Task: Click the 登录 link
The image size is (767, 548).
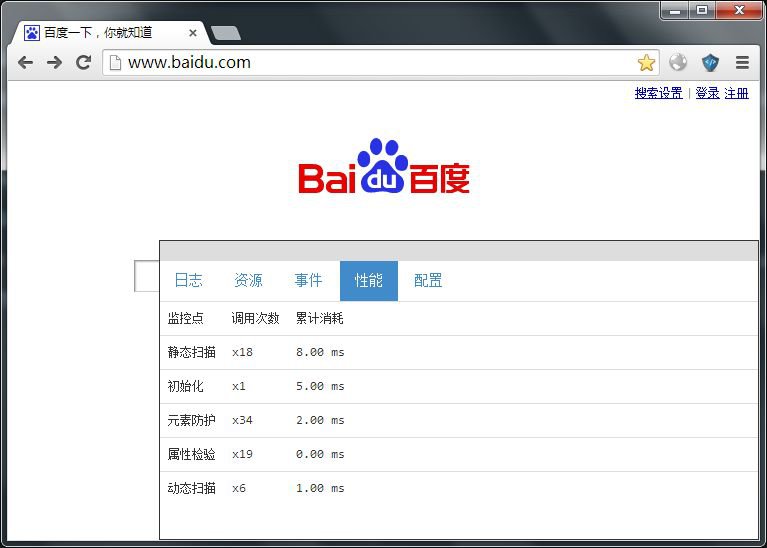Action: tap(707, 93)
